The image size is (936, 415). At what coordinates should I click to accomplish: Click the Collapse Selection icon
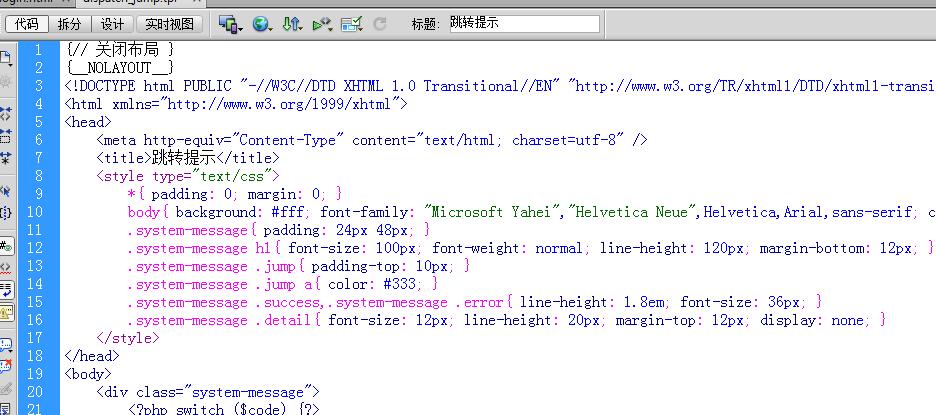(6, 135)
